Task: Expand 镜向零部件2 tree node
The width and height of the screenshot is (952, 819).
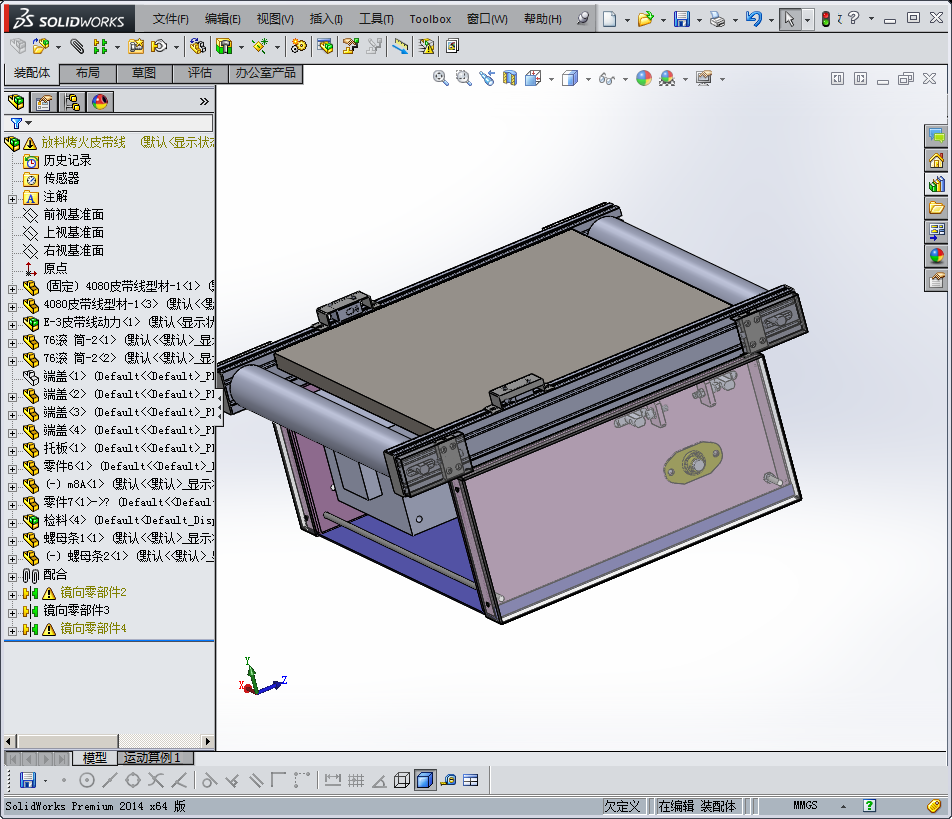Action: [x=12, y=595]
